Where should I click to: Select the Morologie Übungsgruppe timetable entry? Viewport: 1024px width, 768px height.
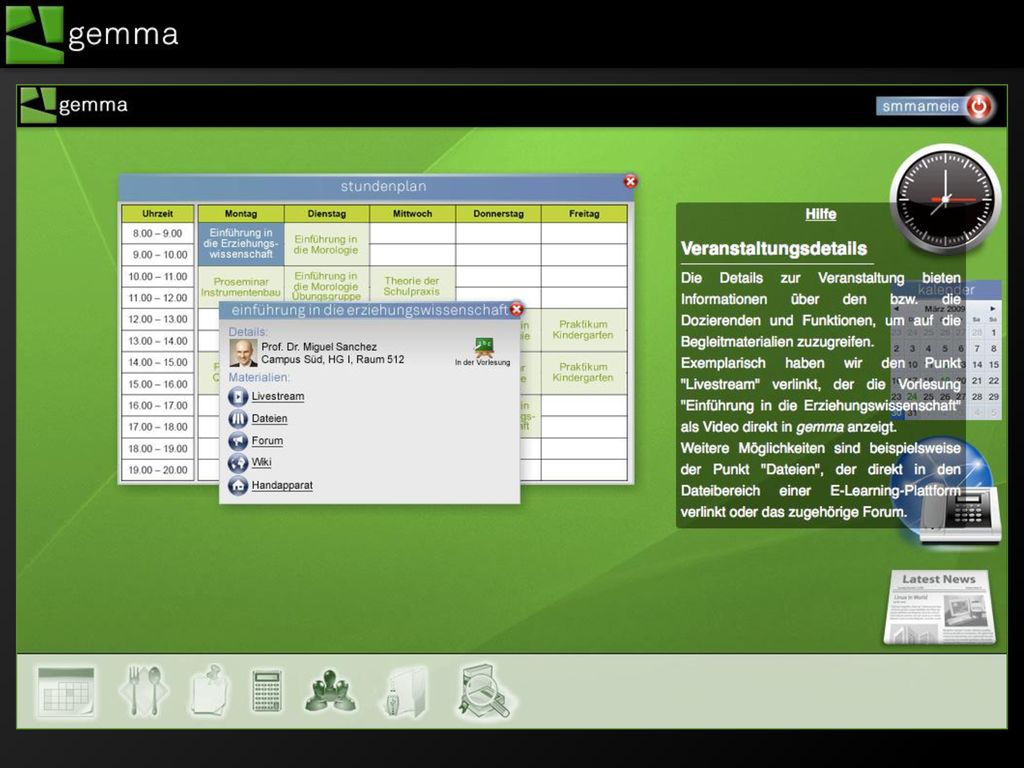point(326,286)
